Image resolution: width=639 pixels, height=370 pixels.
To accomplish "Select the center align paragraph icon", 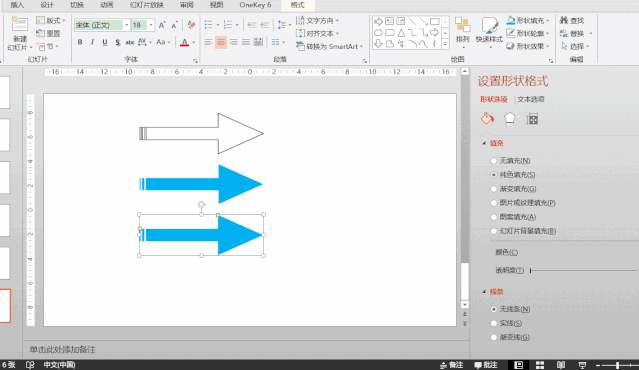I will 221,42.
